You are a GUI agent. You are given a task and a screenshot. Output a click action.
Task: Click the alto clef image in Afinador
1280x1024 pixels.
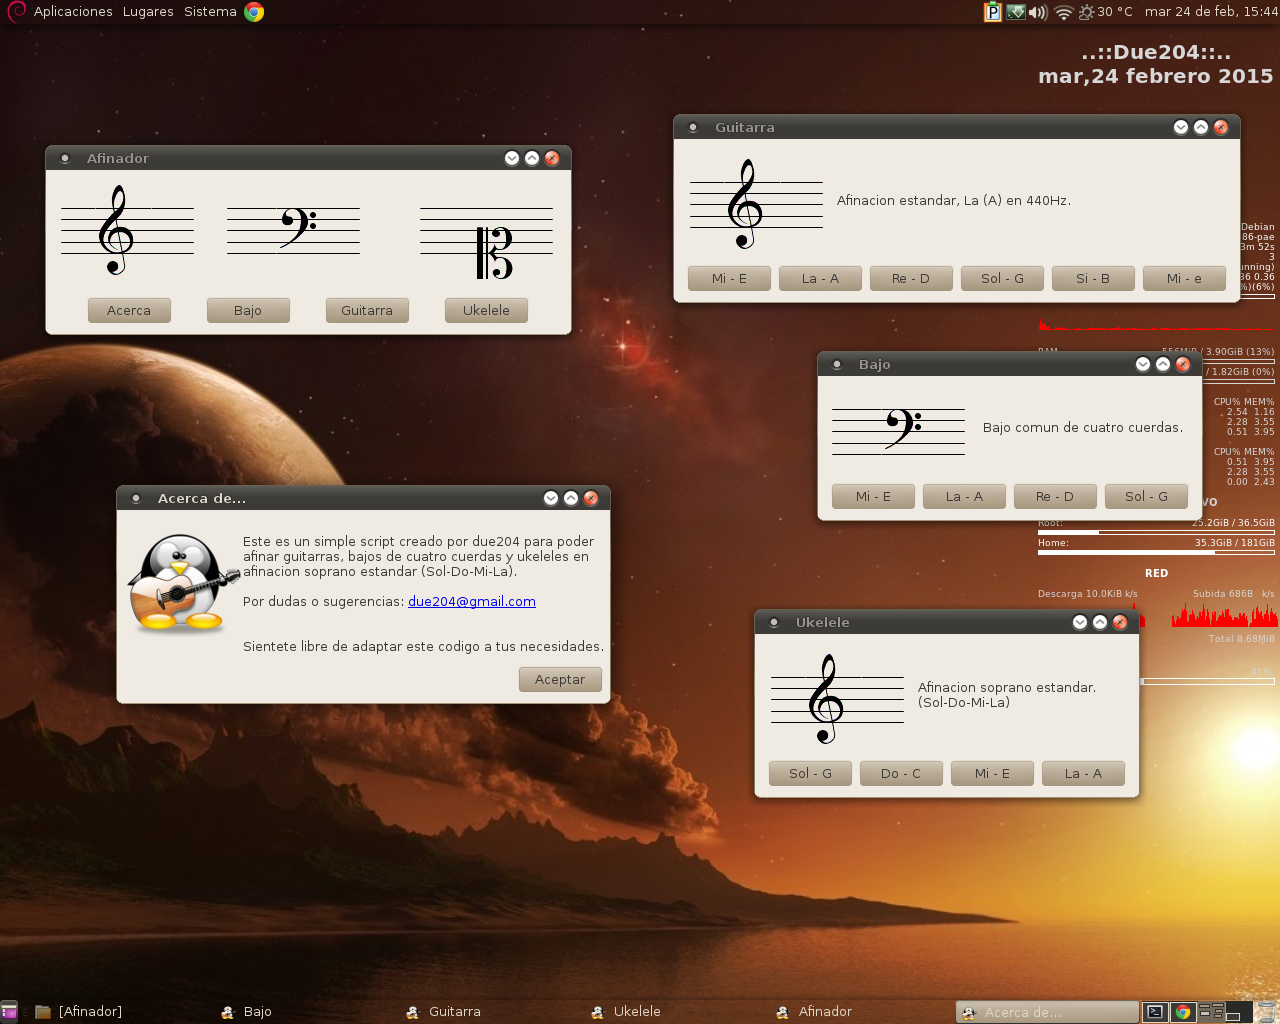pos(486,243)
